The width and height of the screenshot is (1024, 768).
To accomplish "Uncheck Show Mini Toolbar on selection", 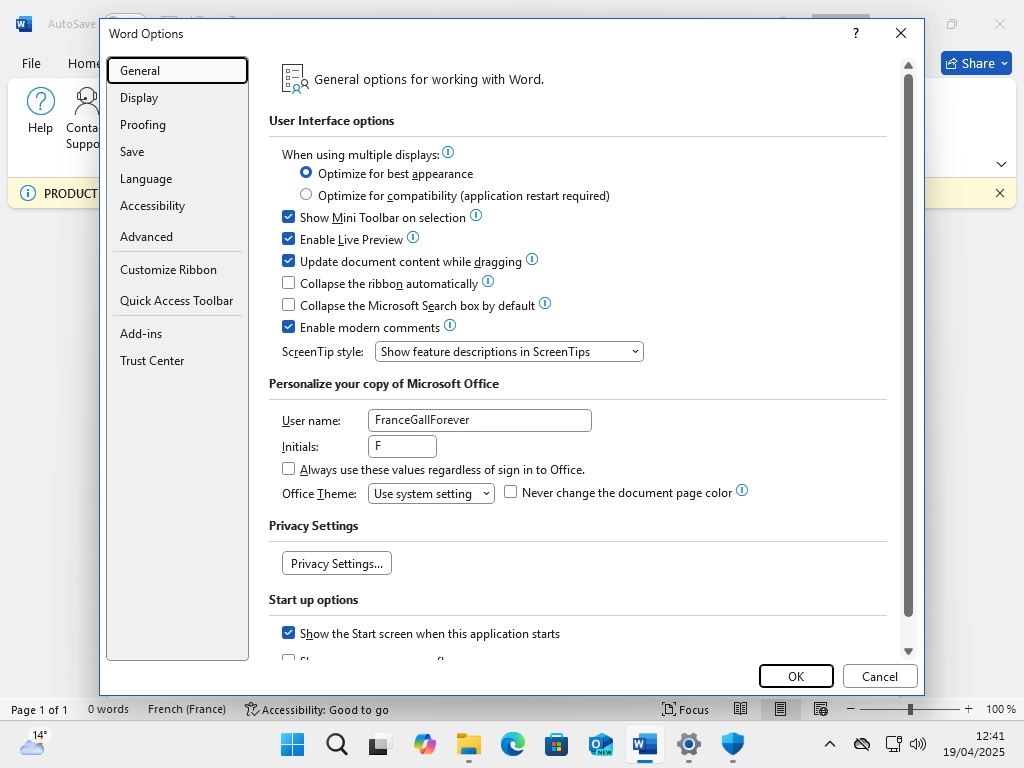I will (x=289, y=217).
